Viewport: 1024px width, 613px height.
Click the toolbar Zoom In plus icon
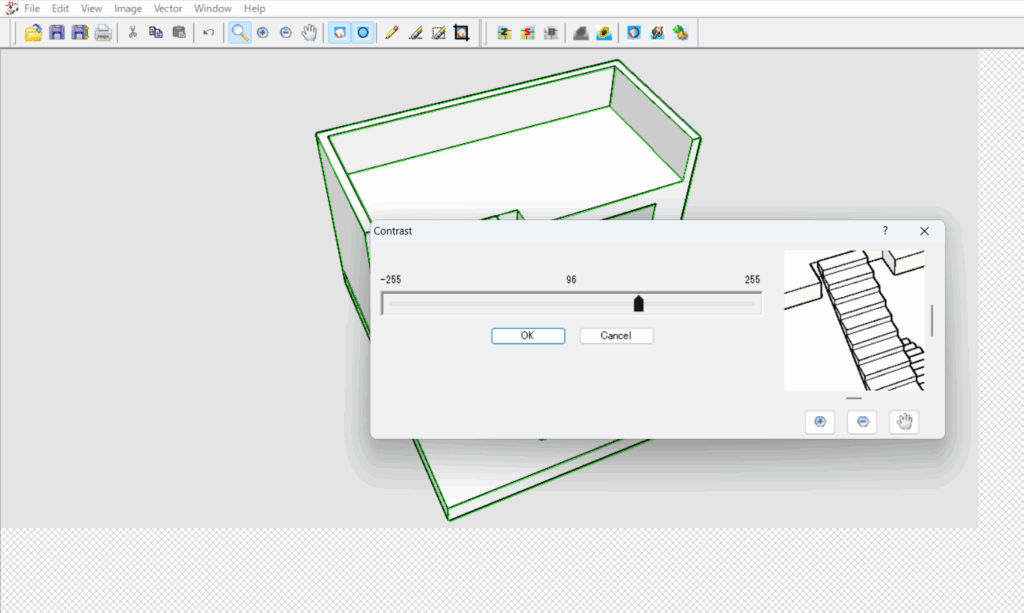[x=263, y=33]
